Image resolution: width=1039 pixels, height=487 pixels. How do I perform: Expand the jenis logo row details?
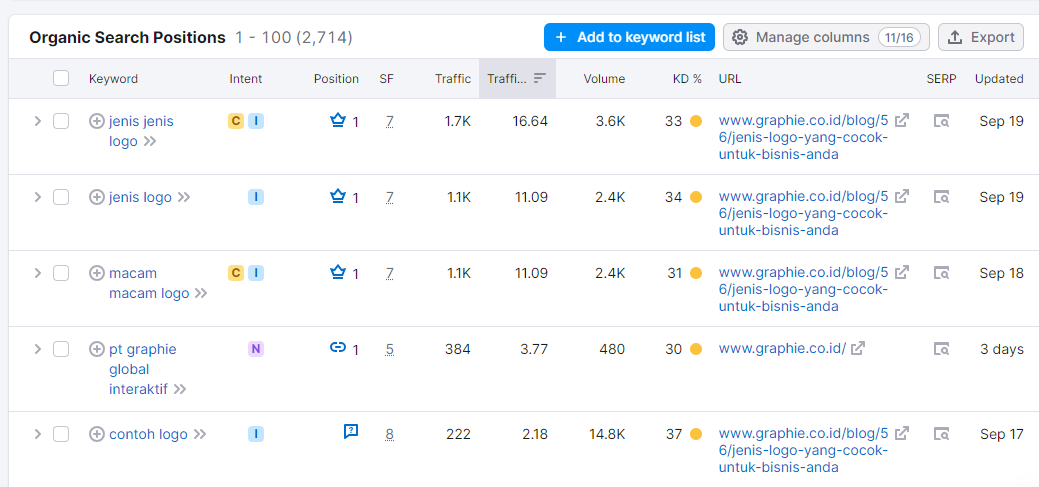[x=38, y=197]
